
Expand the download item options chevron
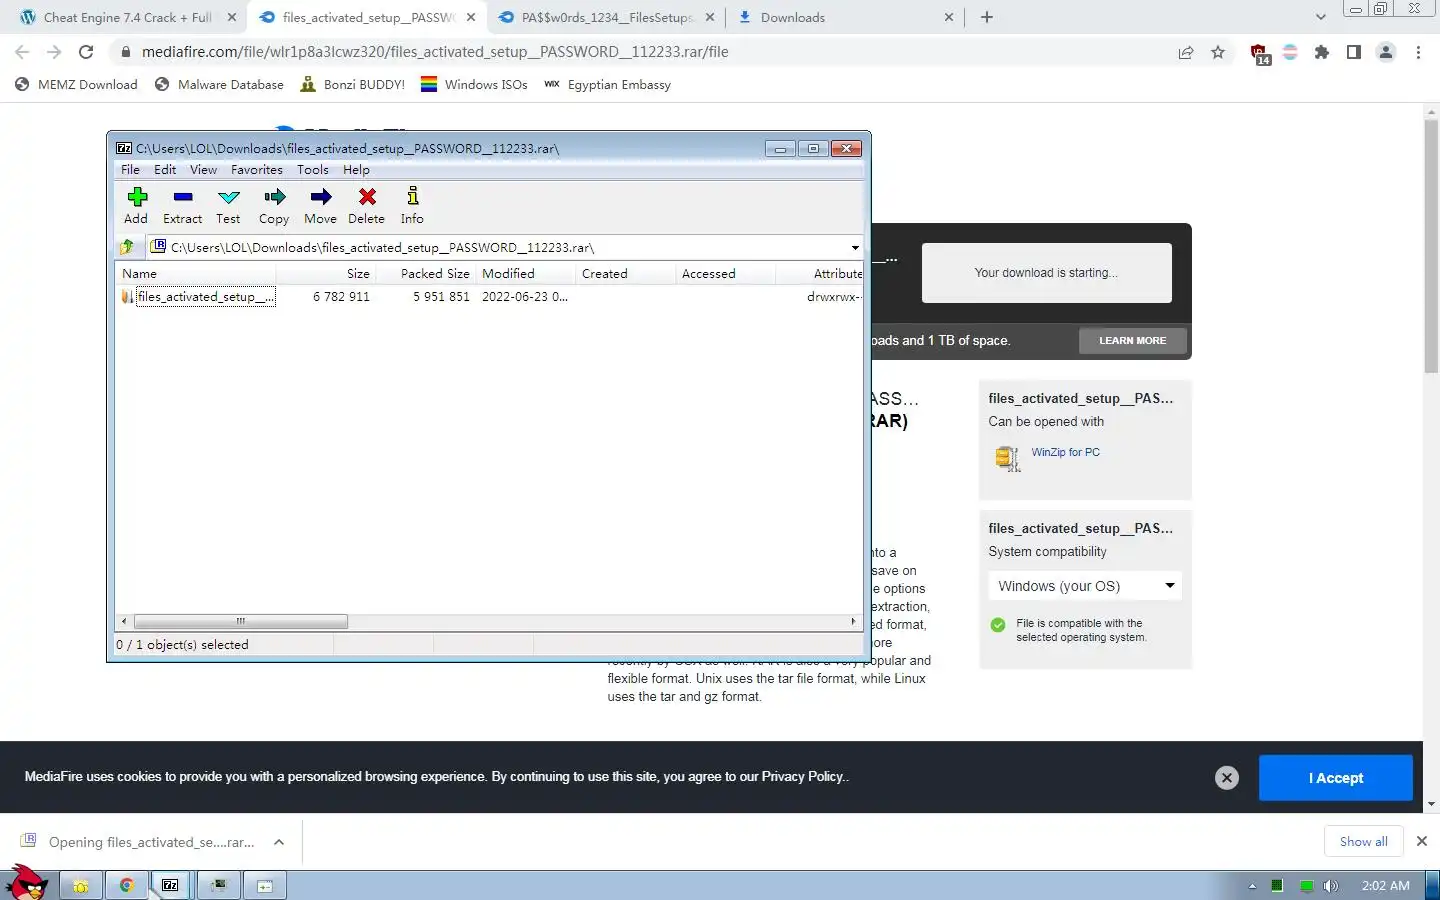(279, 842)
